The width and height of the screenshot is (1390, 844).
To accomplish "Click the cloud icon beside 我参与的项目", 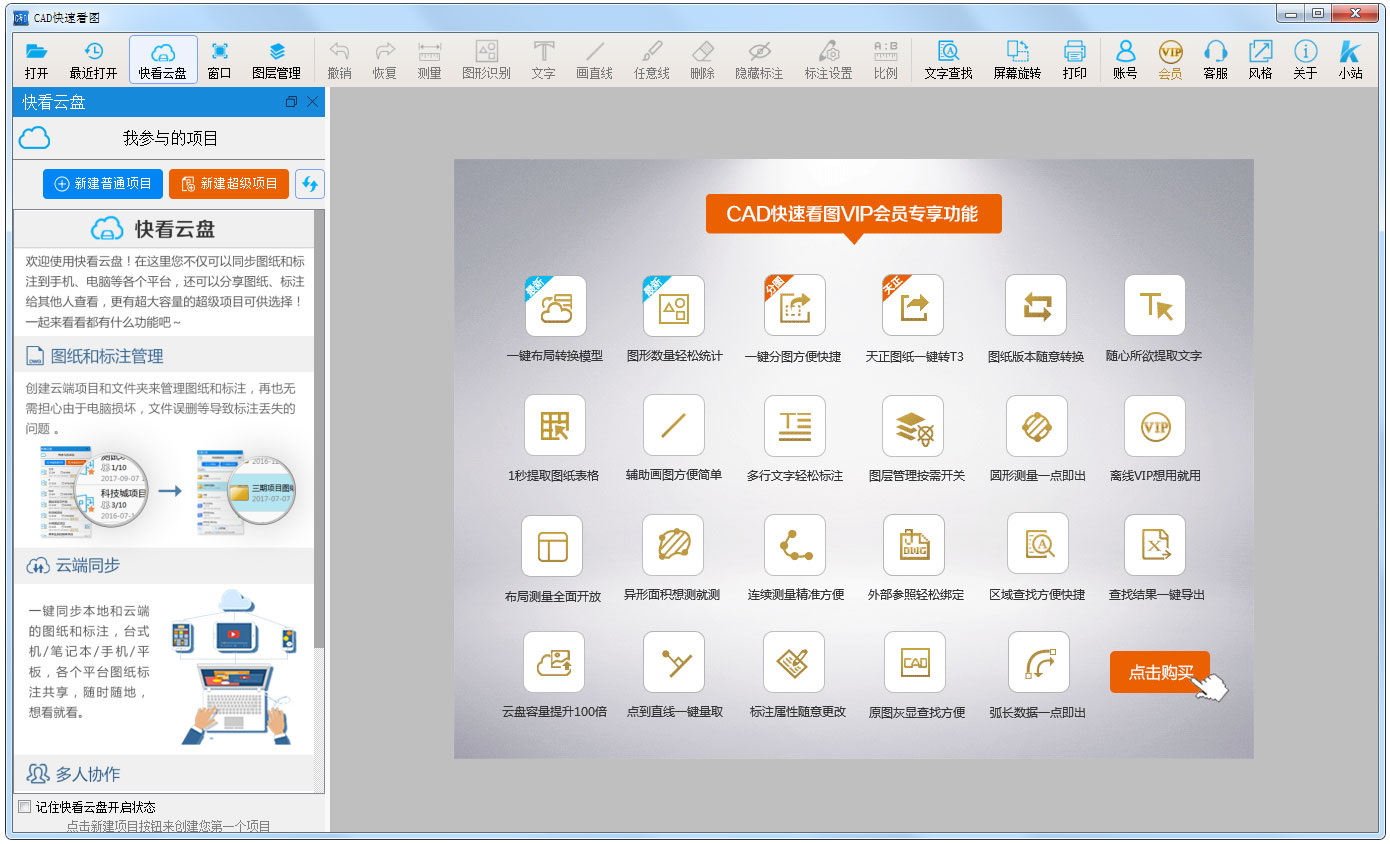I will coord(35,138).
